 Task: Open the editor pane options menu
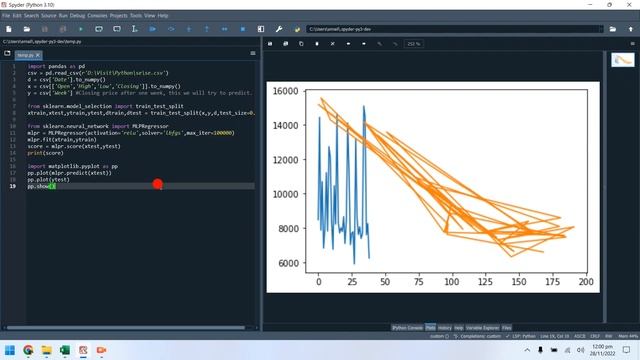coord(253,53)
